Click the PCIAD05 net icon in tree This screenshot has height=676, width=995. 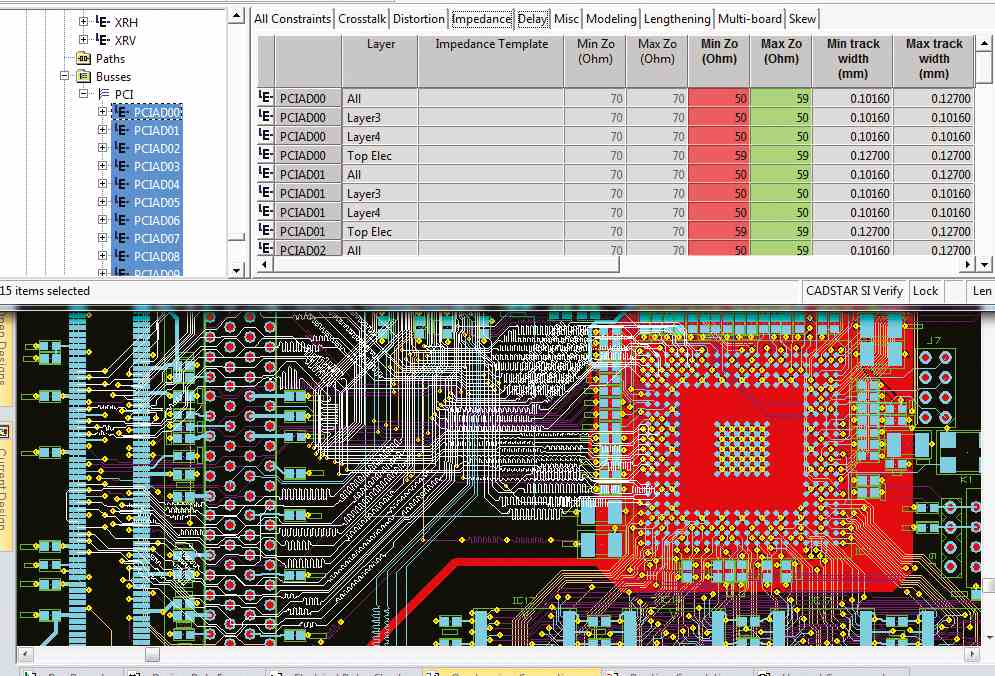tap(122, 202)
